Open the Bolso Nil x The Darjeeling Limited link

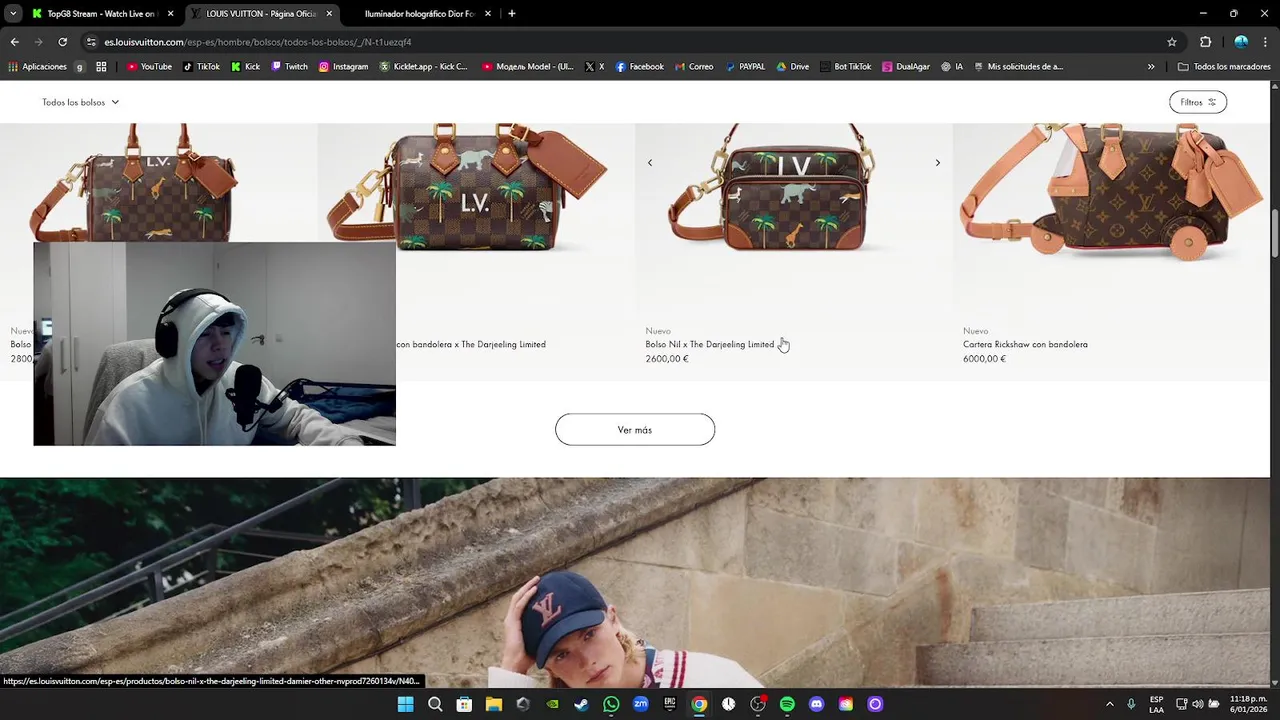pos(710,344)
